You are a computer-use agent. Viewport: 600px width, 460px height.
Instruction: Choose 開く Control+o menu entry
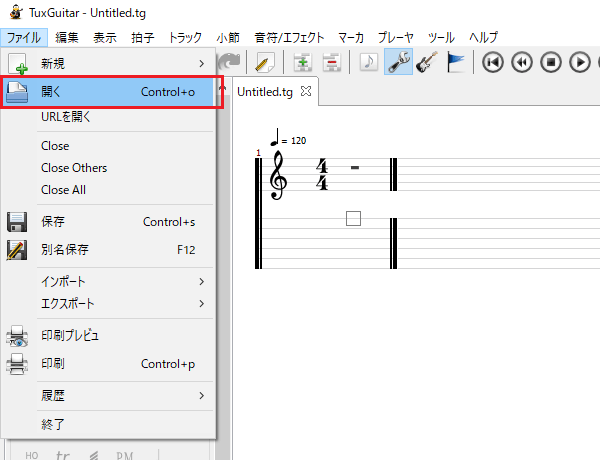(x=108, y=92)
